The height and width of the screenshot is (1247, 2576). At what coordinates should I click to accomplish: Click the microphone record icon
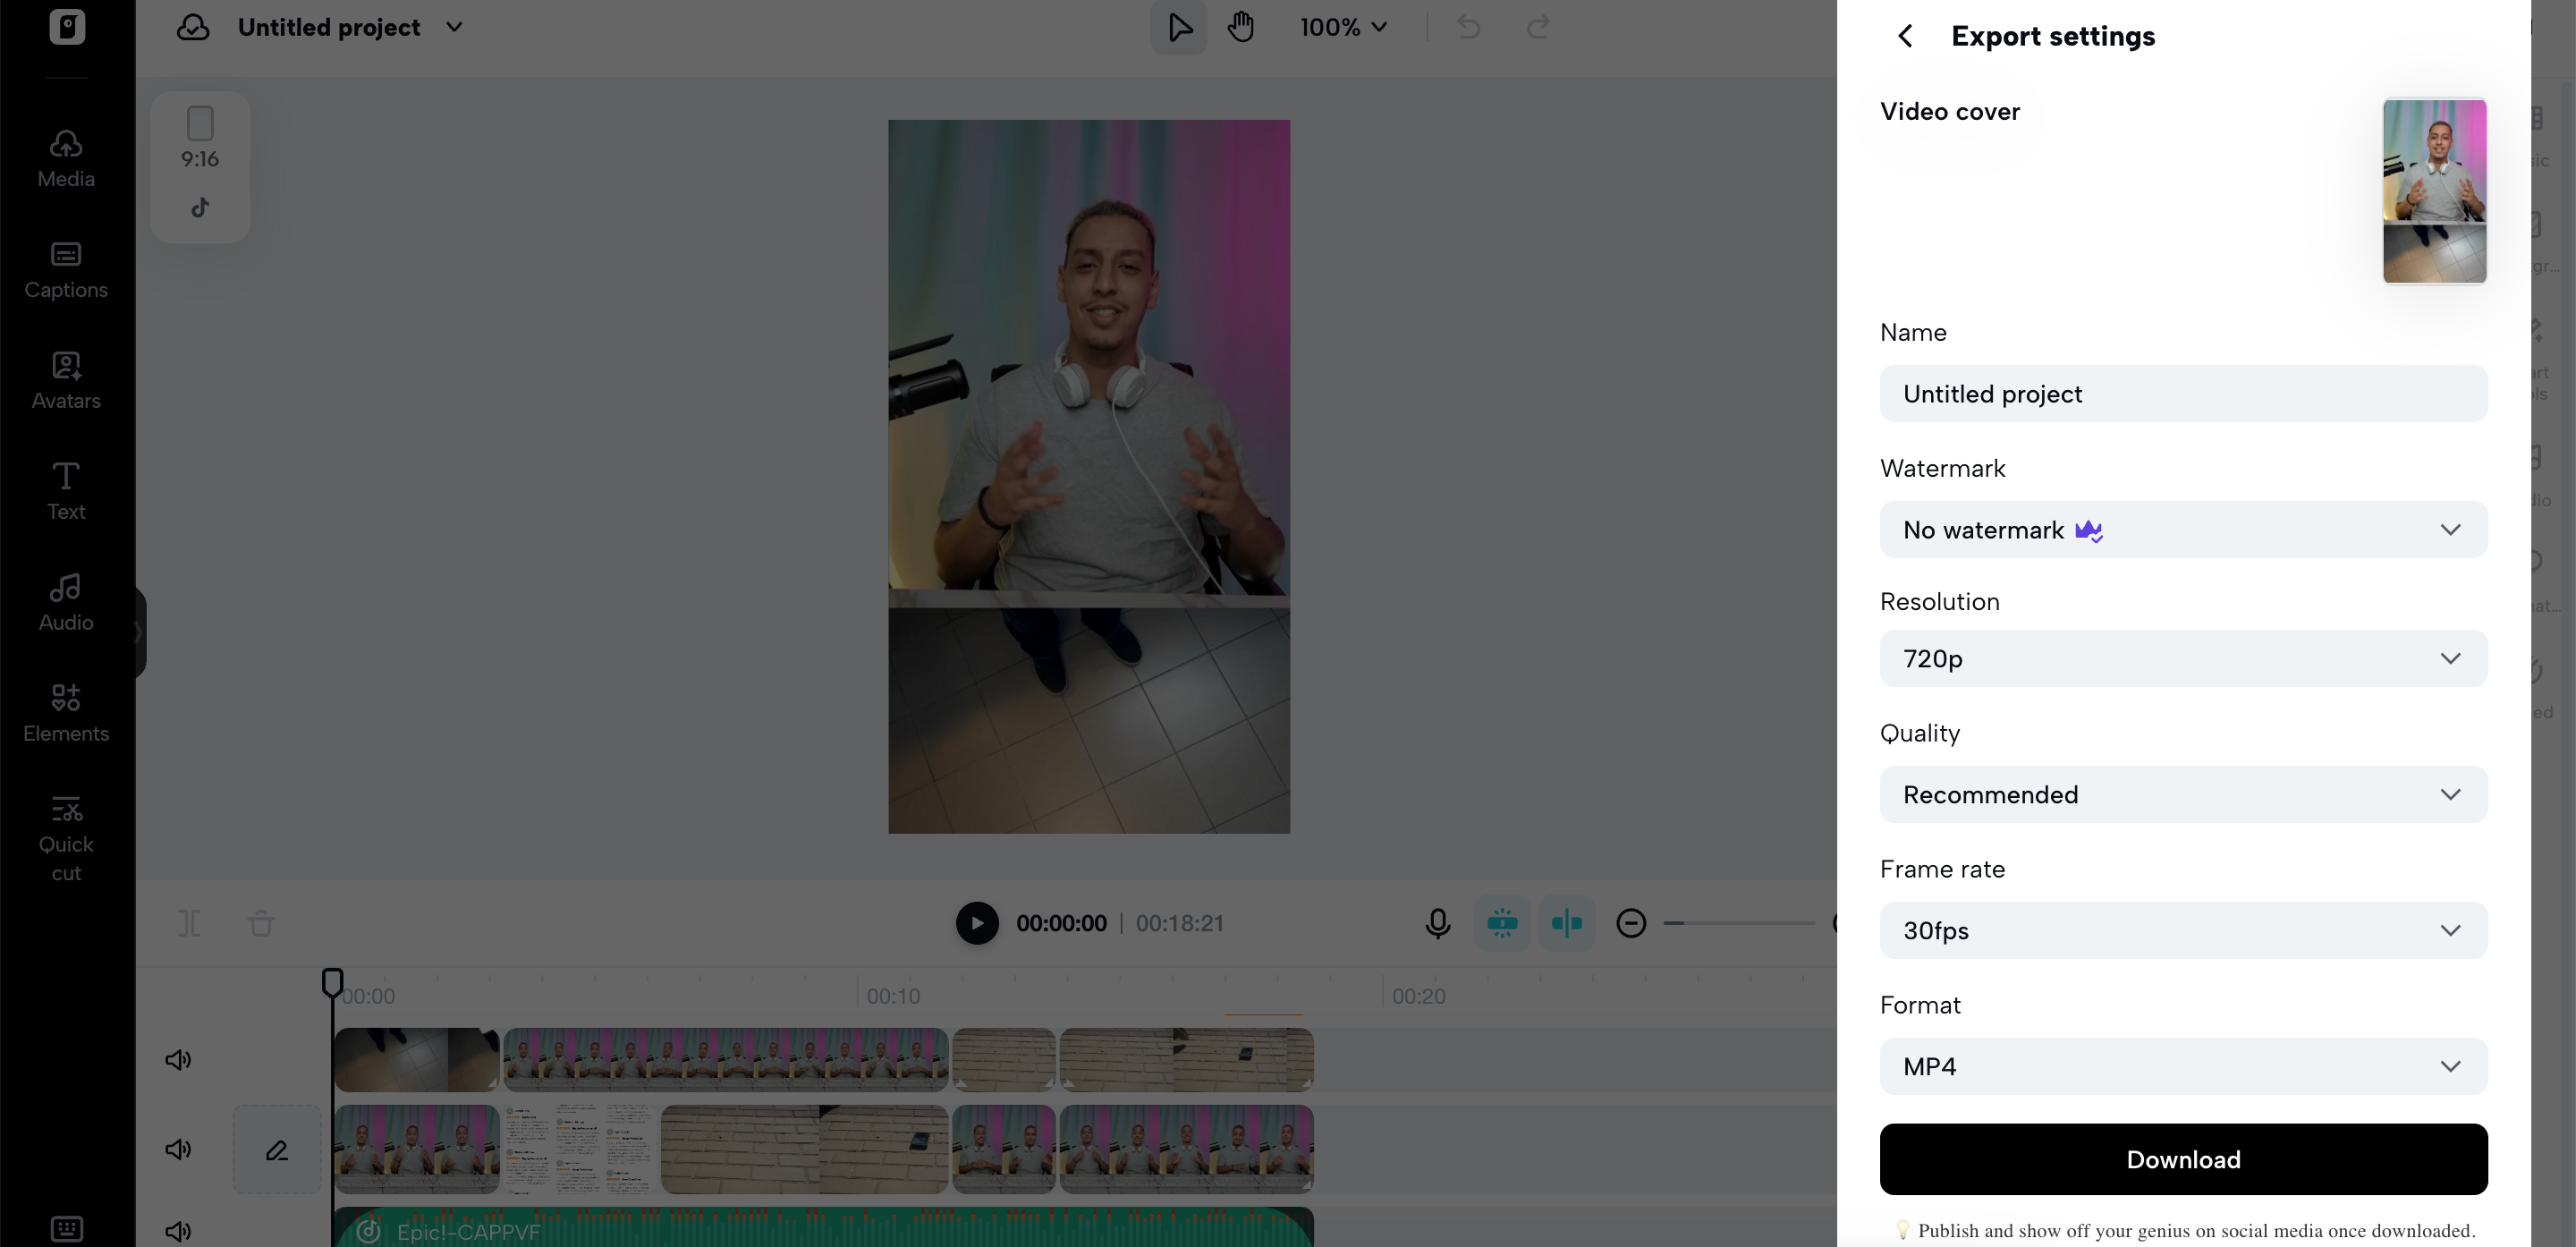[1437, 923]
